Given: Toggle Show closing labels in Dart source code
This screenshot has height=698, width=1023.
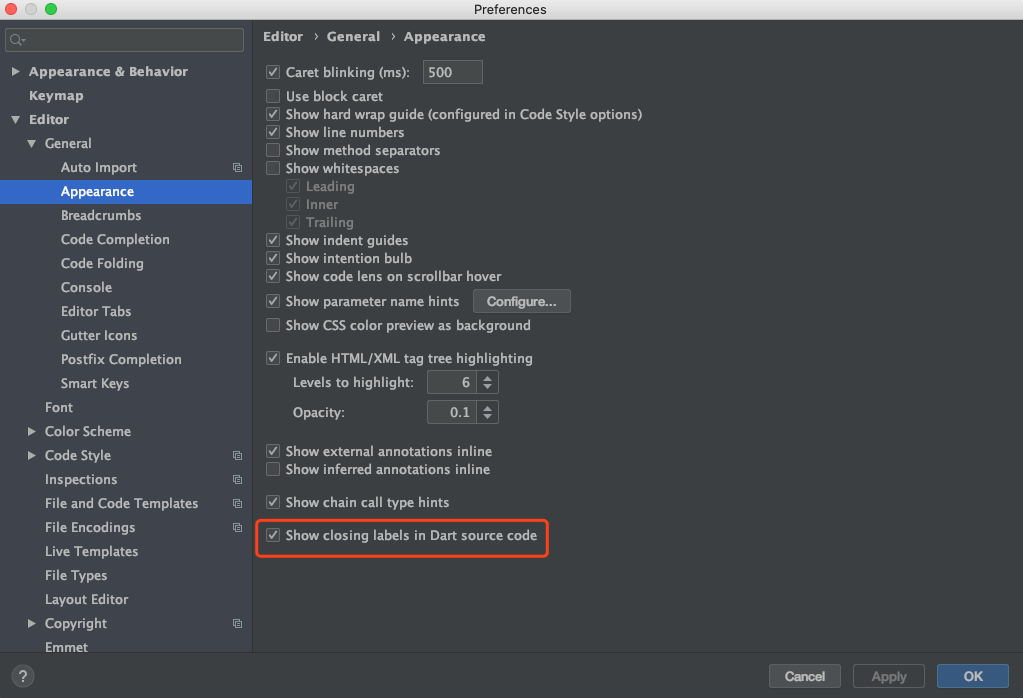Looking at the screenshot, I should pyautogui.click(x=273, y=536).
